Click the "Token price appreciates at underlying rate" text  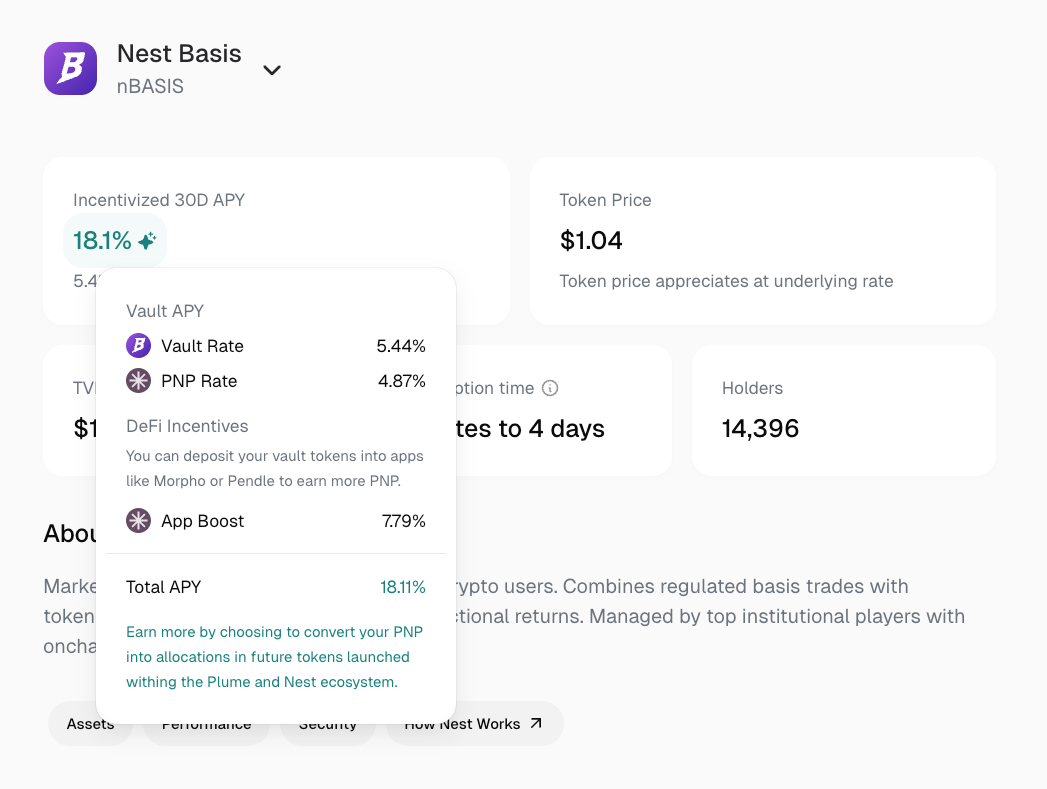click(726, 281)
